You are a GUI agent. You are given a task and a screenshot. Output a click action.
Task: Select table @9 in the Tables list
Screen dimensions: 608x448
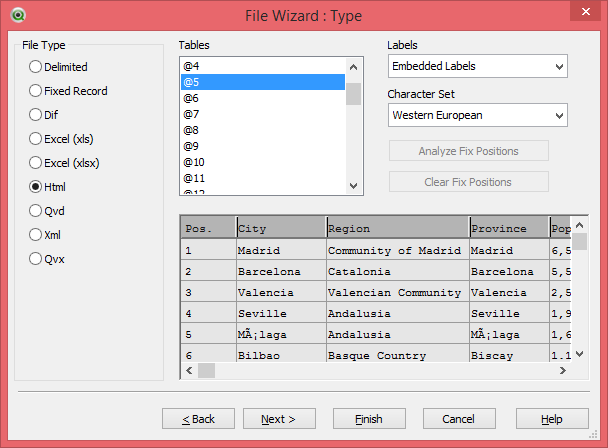263,146
